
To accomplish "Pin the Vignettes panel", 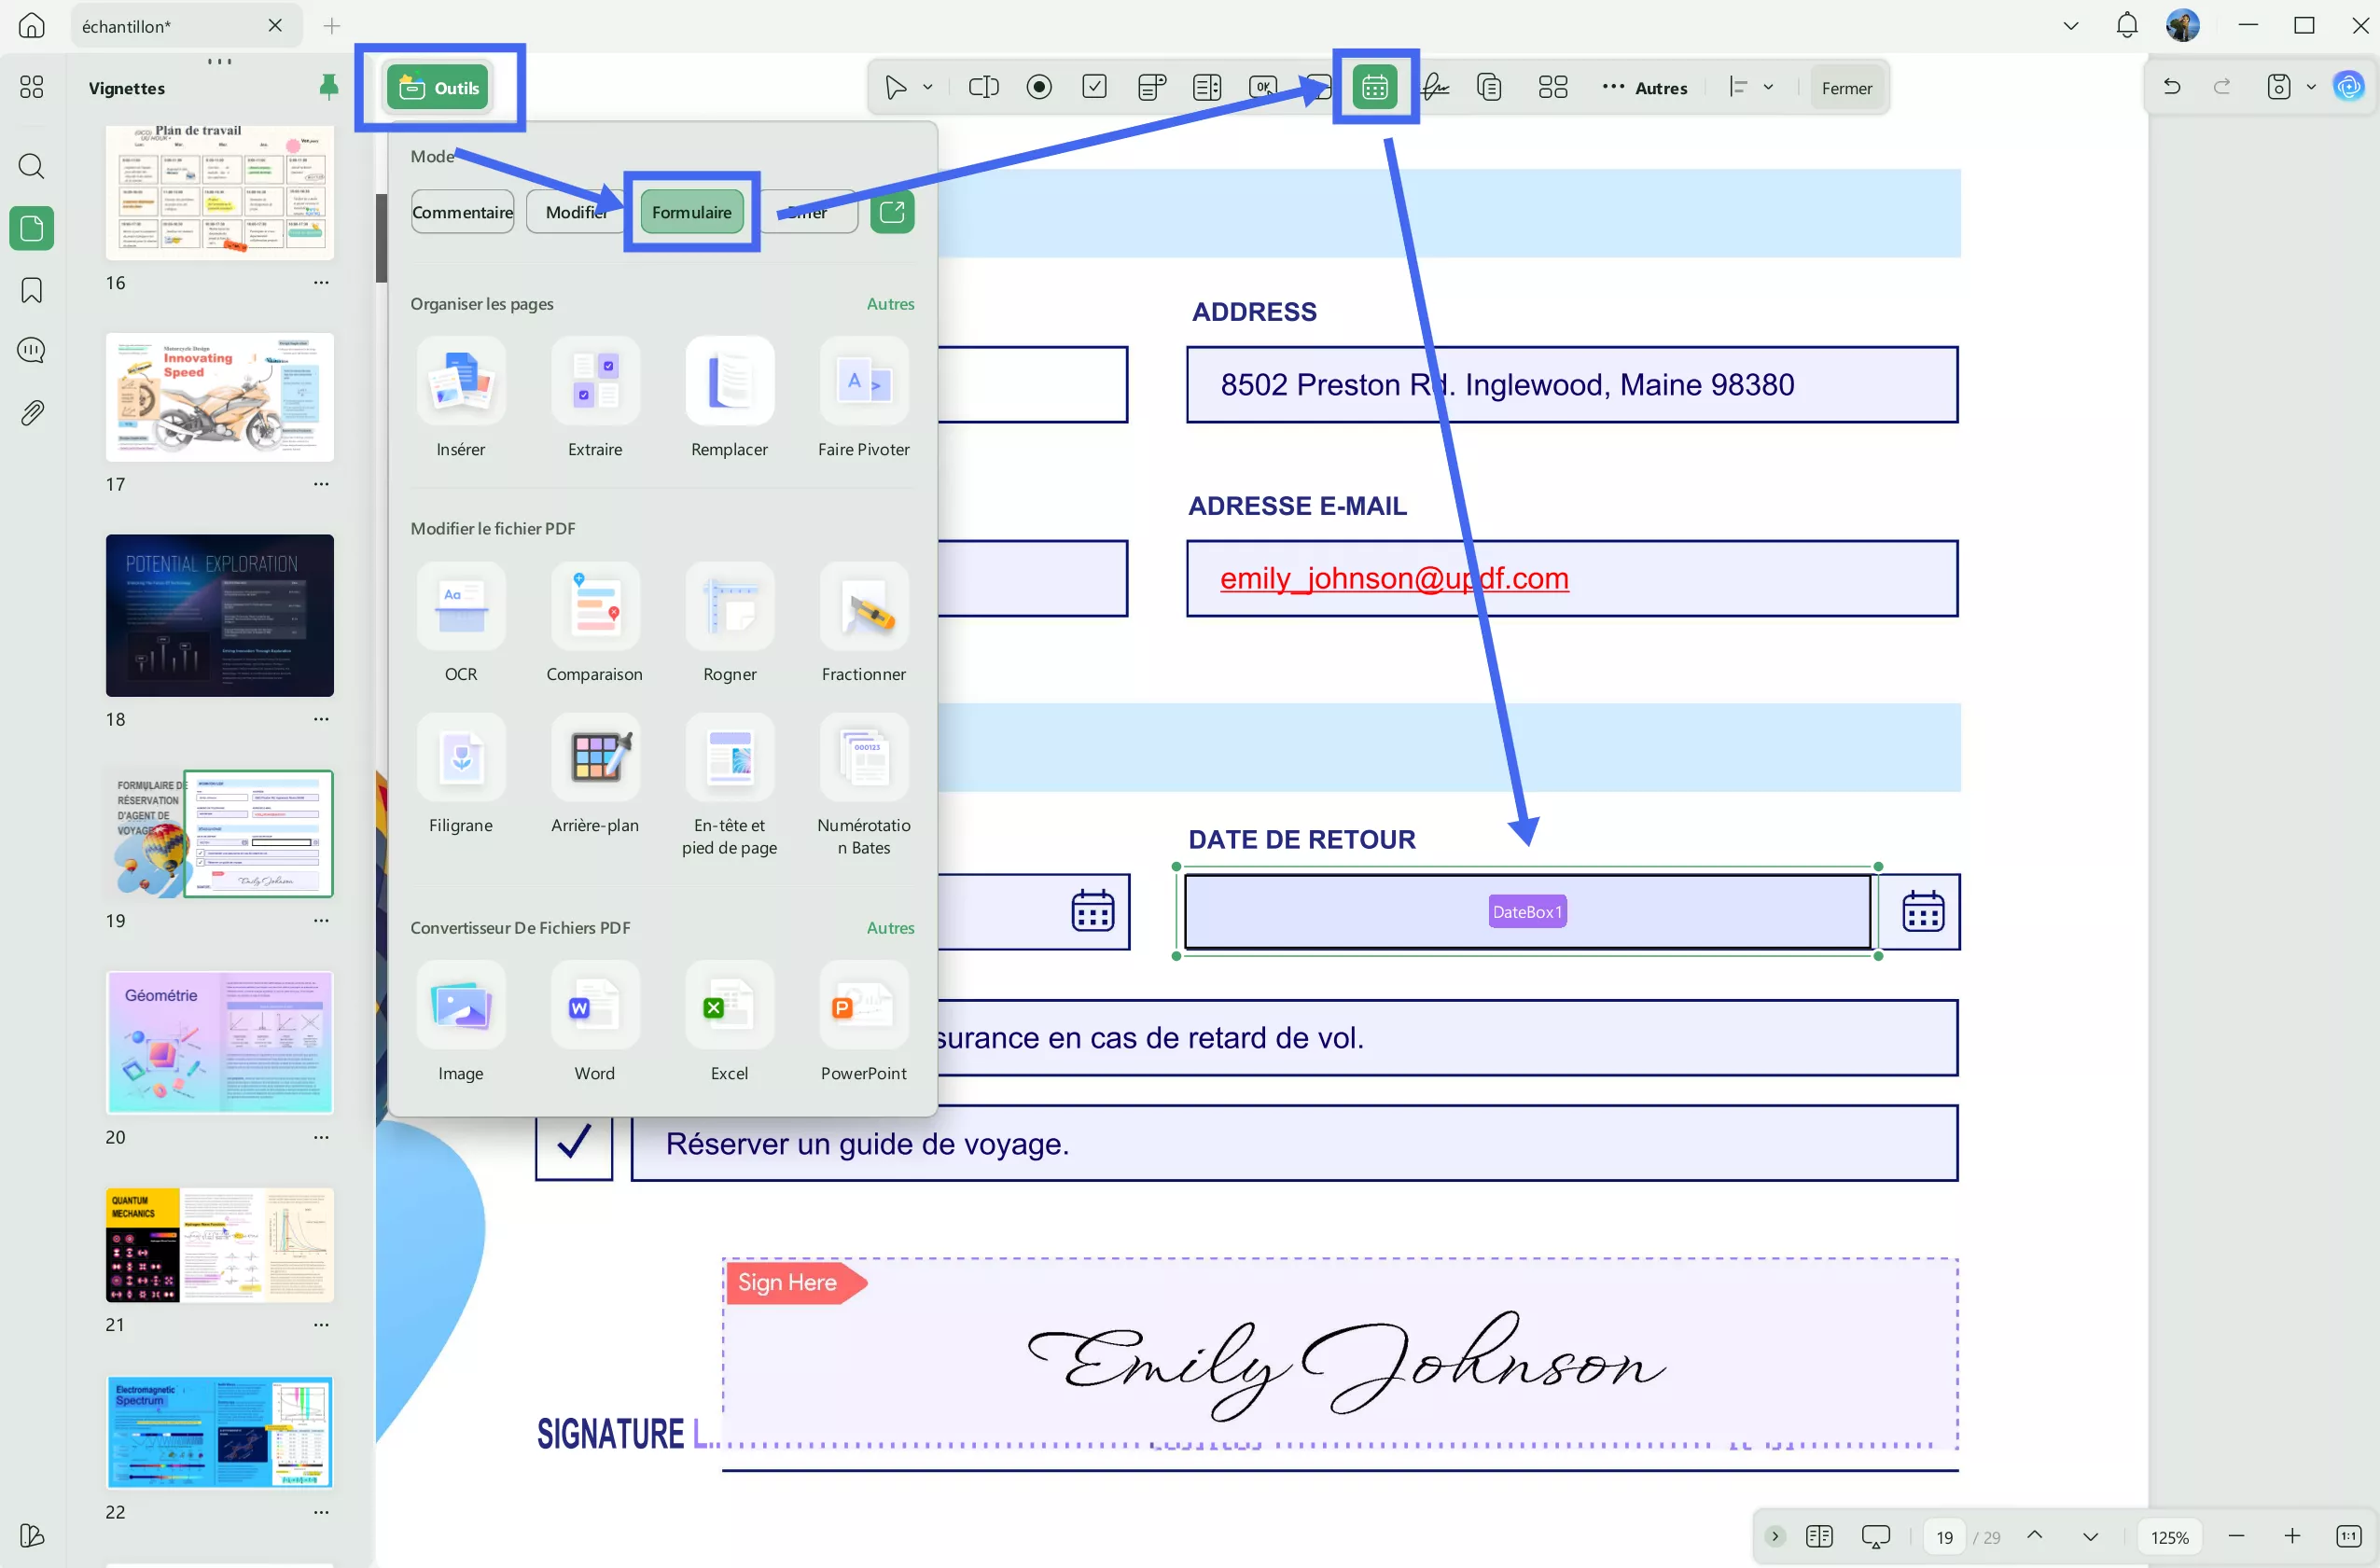I will pos(328,87).
